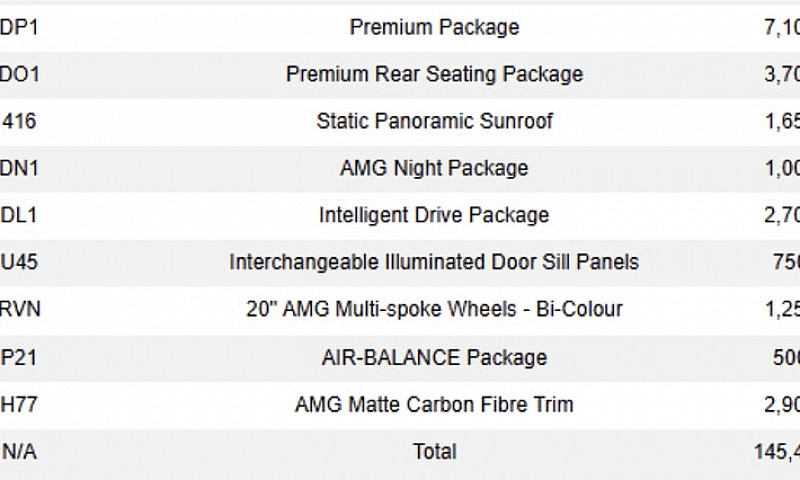Image resolution: width=800 pixels, height=480 pixels.
Task: Click the AMG Matte Carbon Fibre Trim text
Action: tap(434, 404)
